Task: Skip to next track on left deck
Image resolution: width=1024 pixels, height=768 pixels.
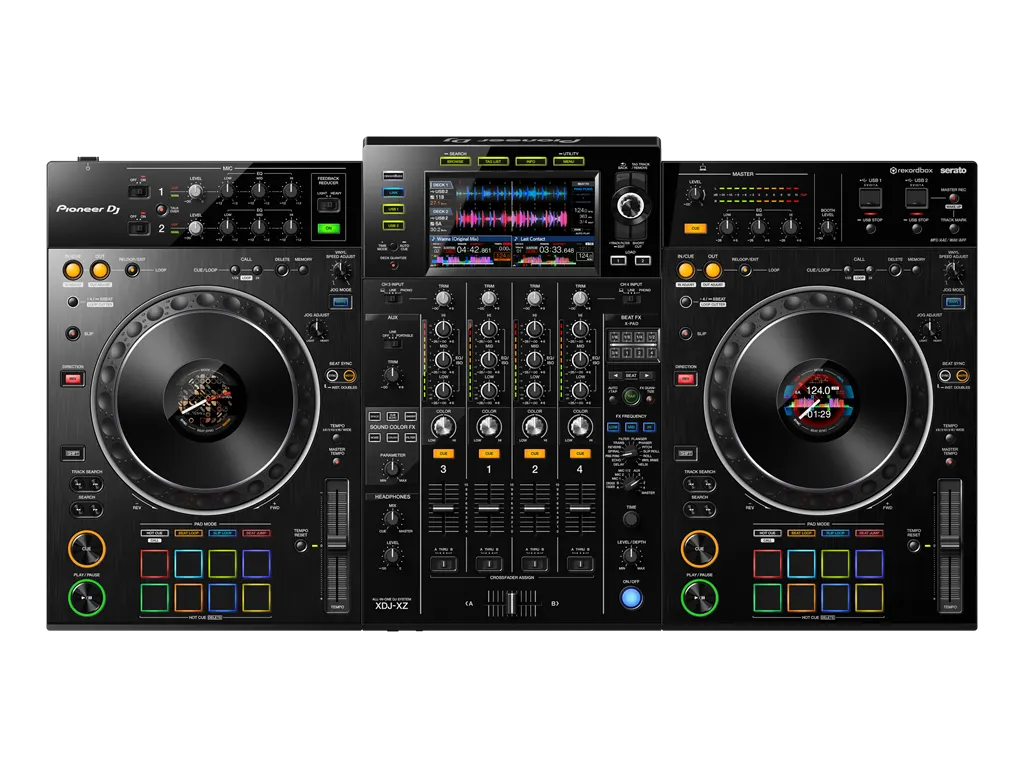Action: [95, 485]
